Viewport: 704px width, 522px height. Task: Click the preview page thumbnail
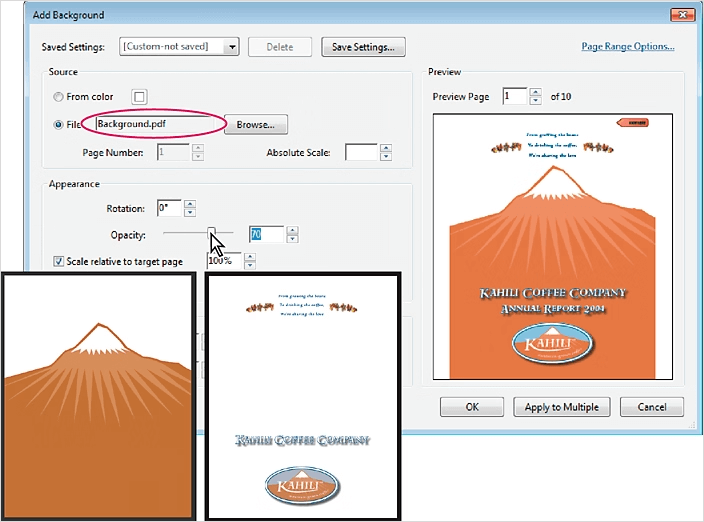[x=553, y=246]
